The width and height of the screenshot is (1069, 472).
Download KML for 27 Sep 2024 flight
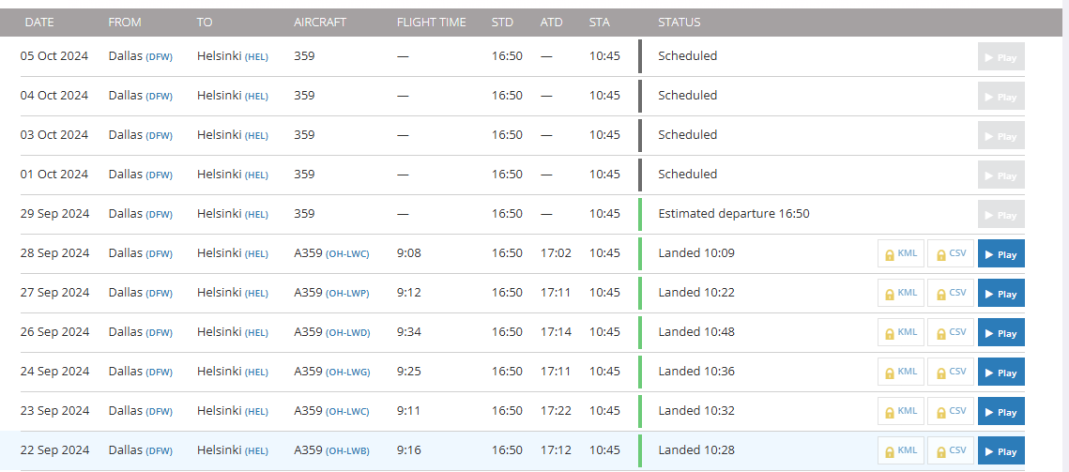[x=901, y=293]
